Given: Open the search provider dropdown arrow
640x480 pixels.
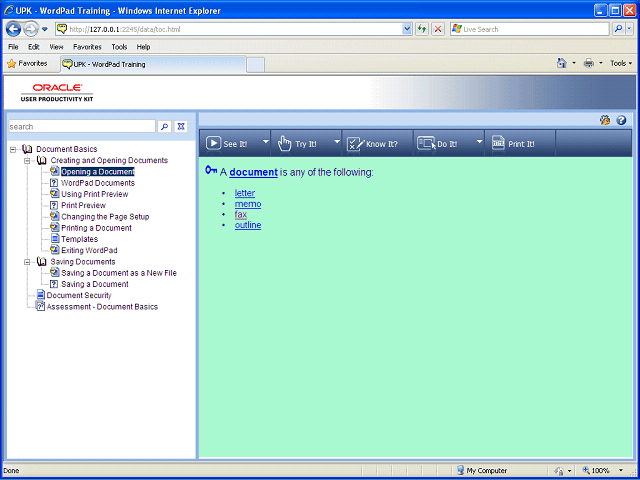Looking at the screenshot, I should pos(629,29).
